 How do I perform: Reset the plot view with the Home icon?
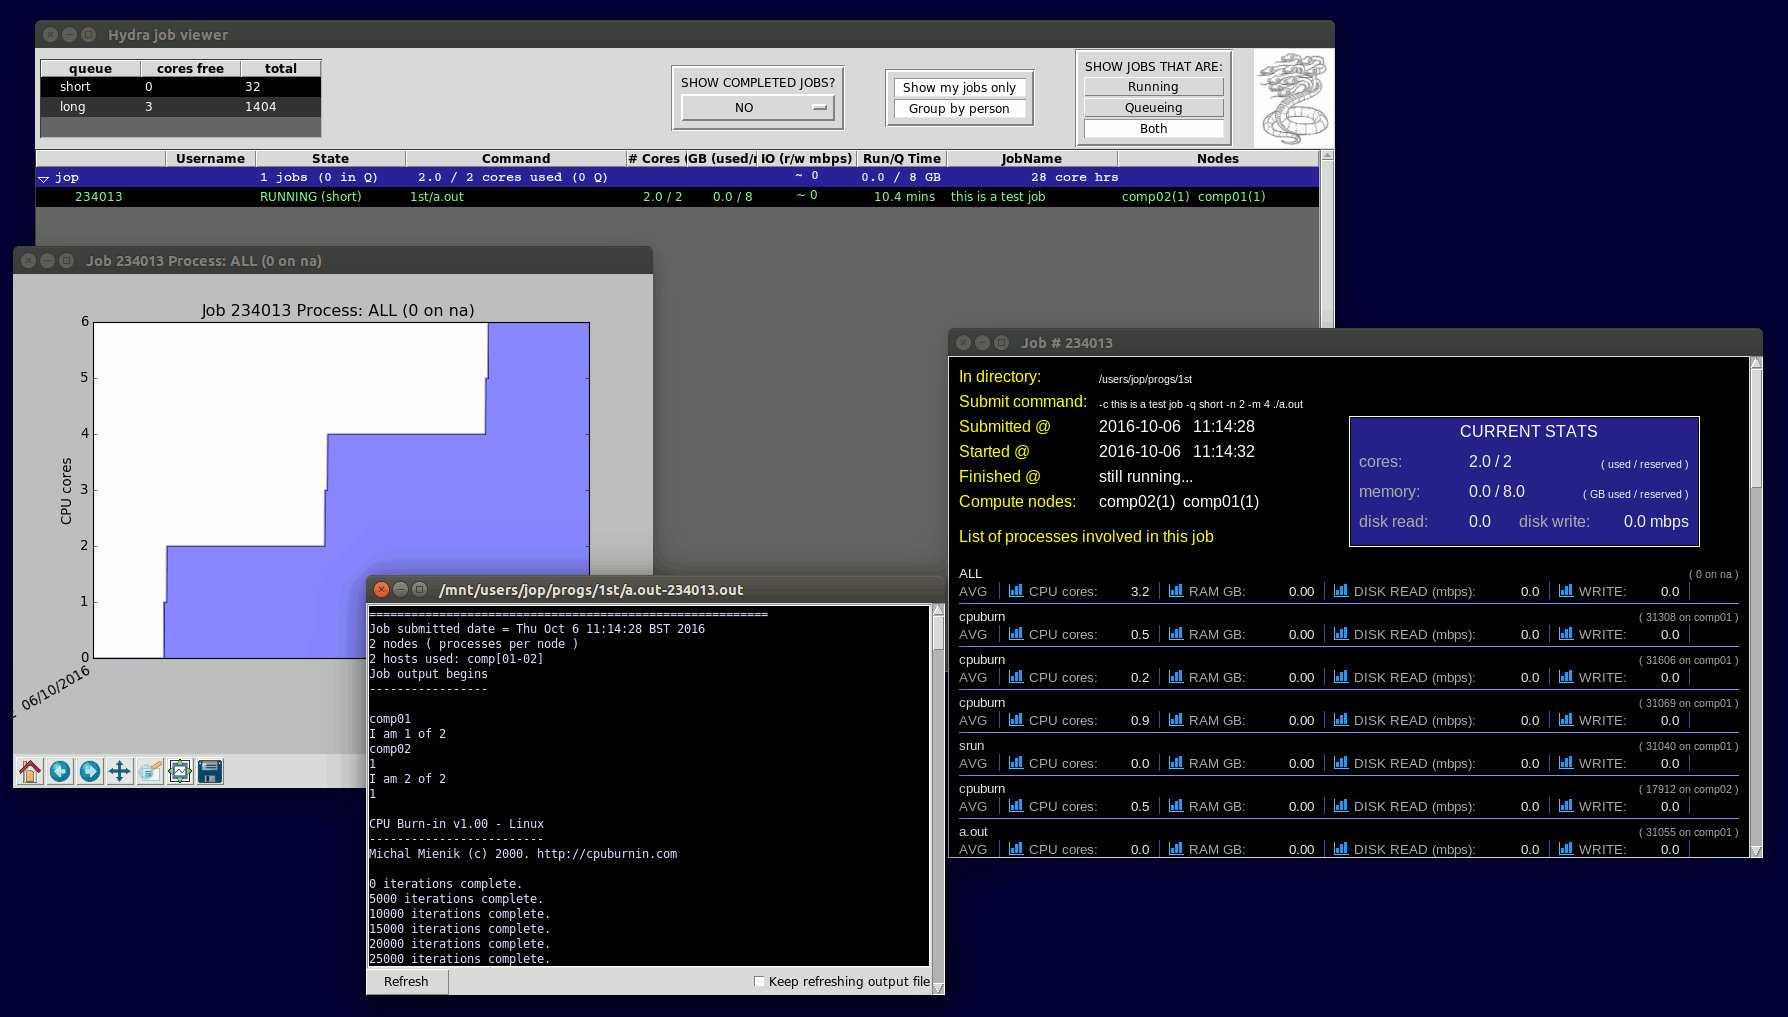pos(30,771)
